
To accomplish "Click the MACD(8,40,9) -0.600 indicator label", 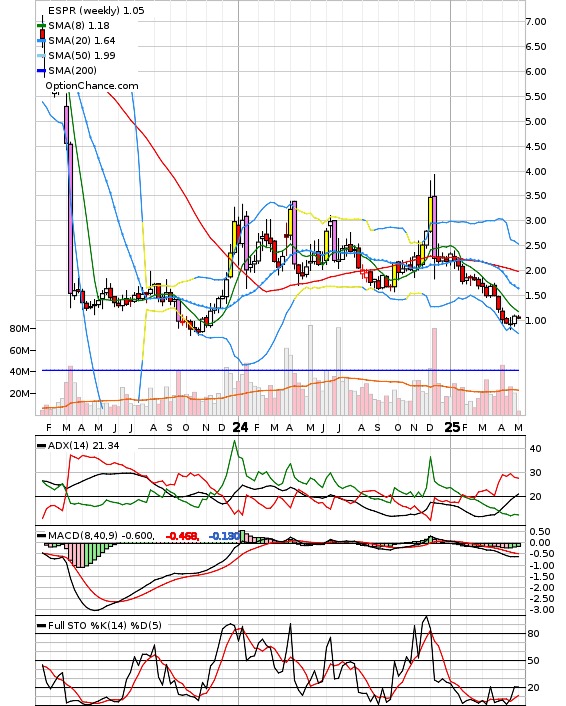I will [101, 536].
